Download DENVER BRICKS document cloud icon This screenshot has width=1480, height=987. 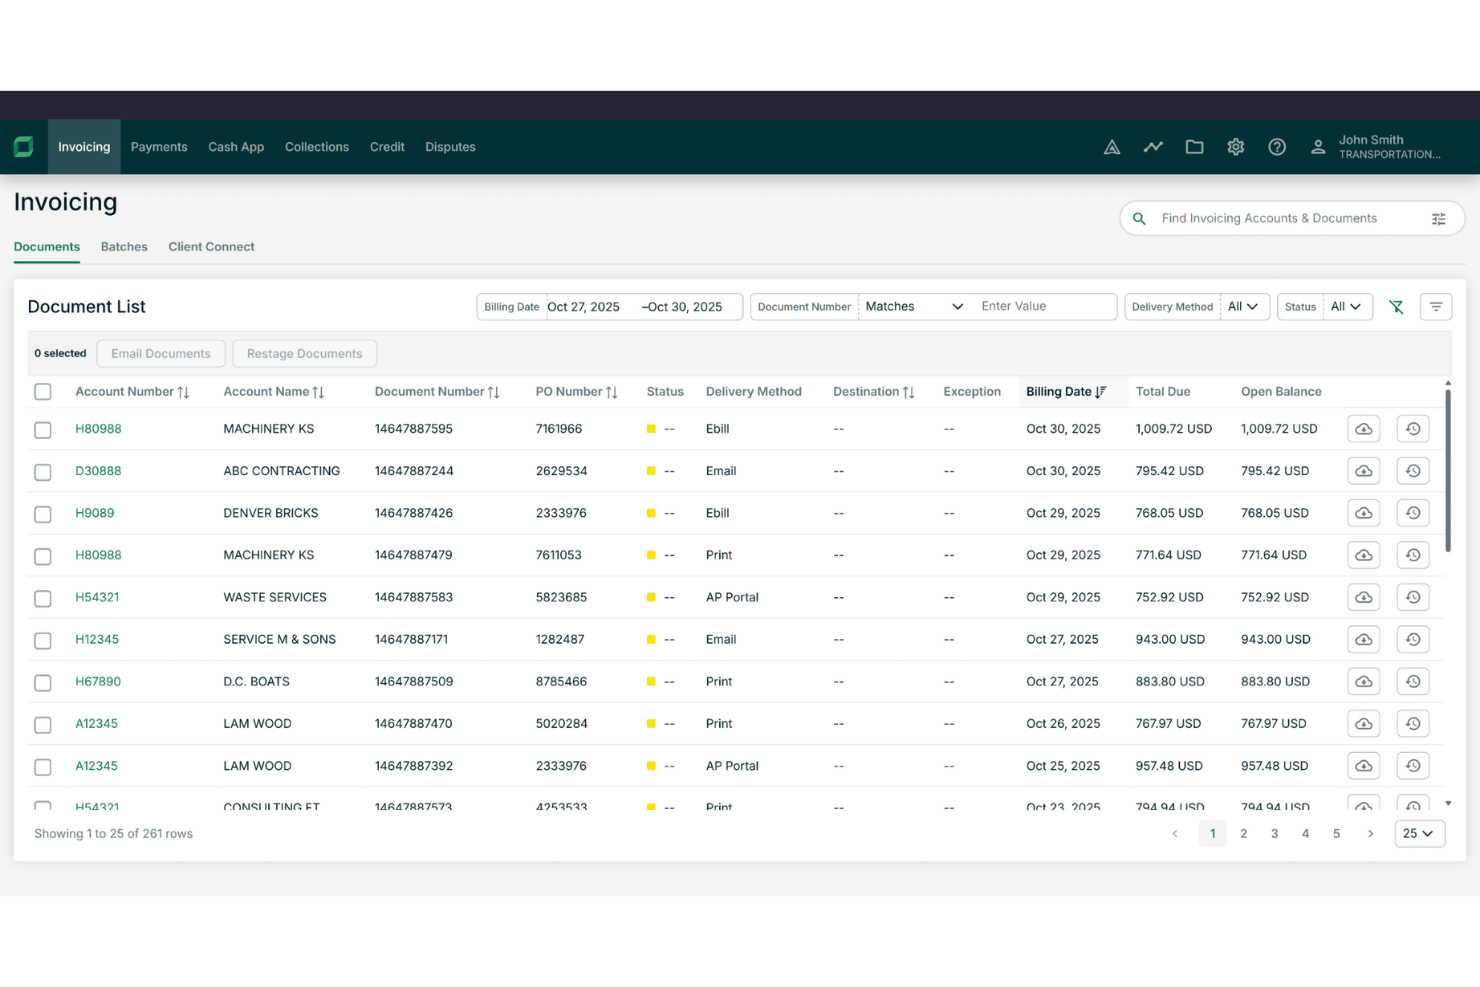pyautogui.click(x=1364, y=513)
